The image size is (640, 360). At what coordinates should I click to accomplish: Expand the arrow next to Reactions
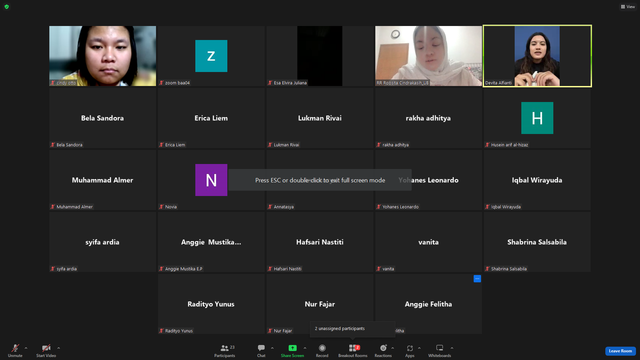click(393, 348)
